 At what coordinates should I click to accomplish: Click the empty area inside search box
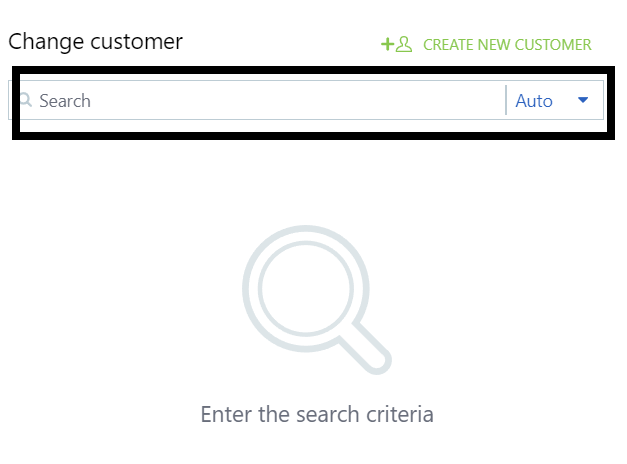(x=300, y=100)
